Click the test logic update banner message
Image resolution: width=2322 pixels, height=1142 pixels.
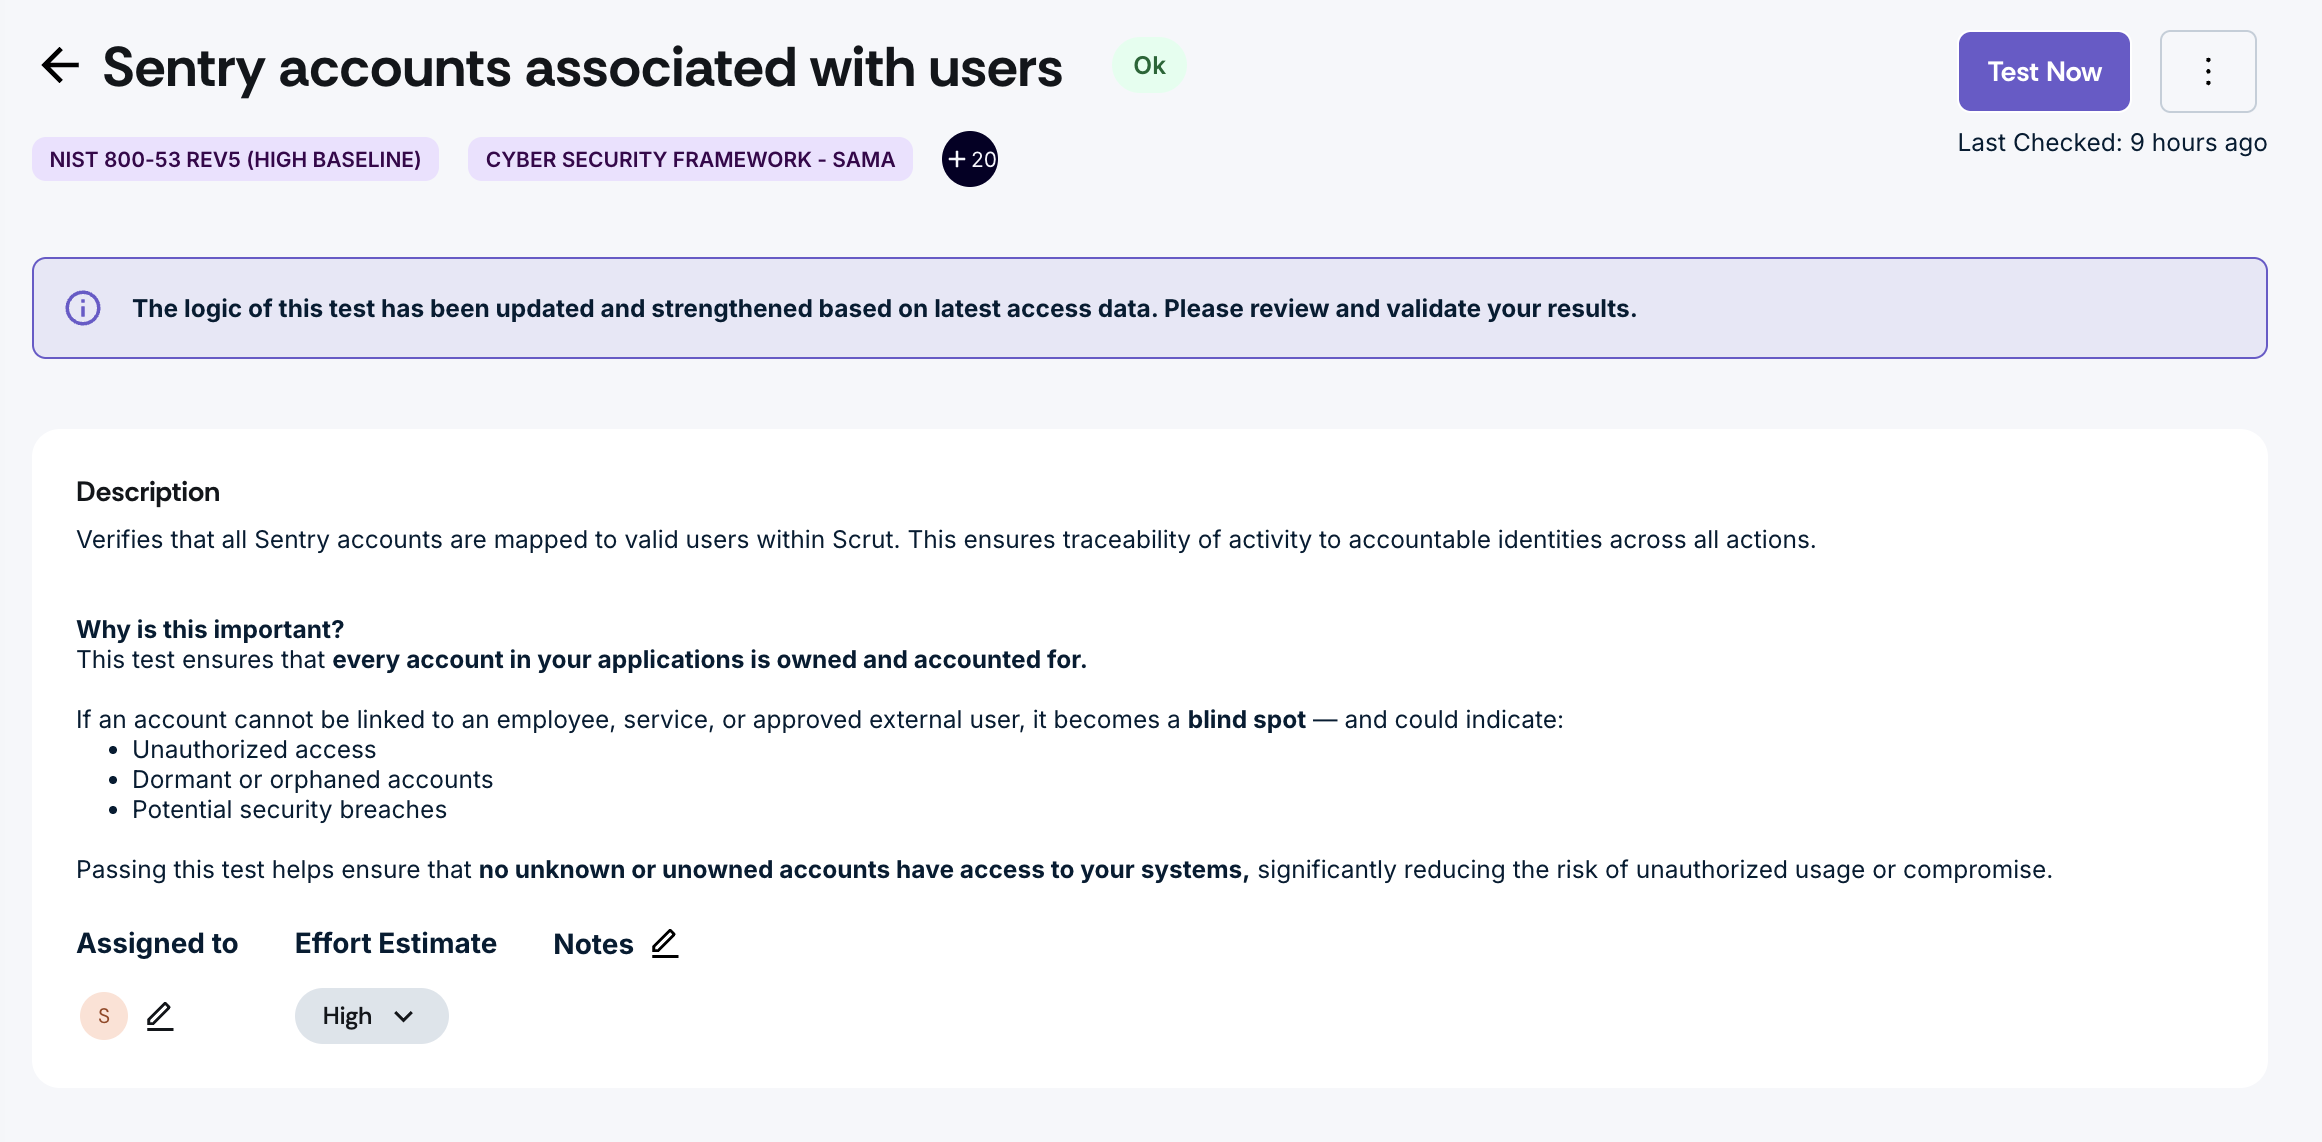(884, 308)
